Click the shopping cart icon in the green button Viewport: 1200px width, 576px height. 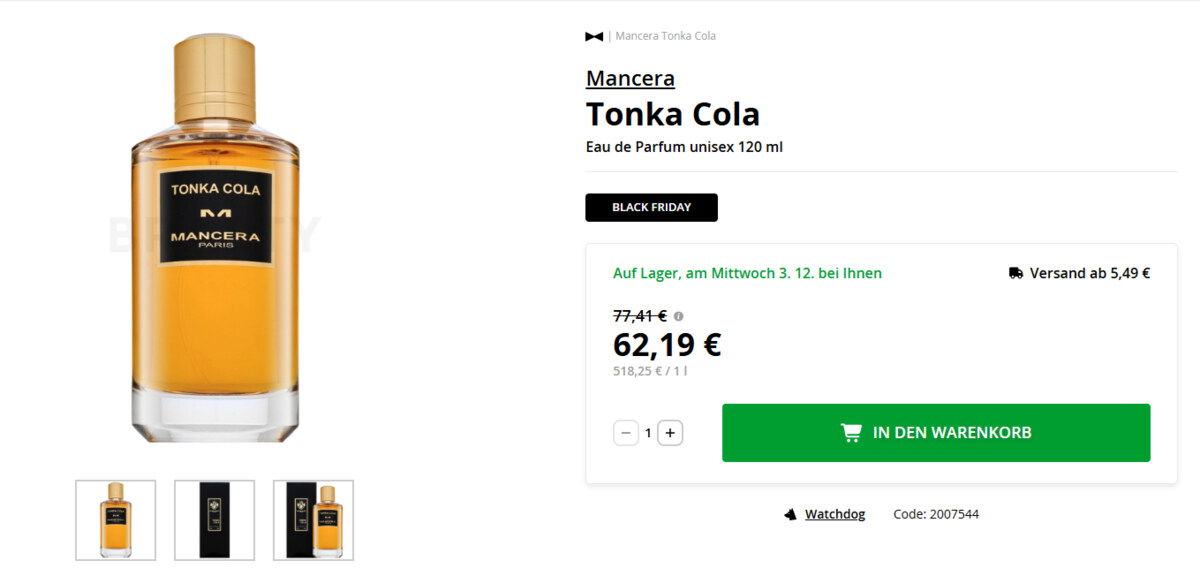(851, 433)
